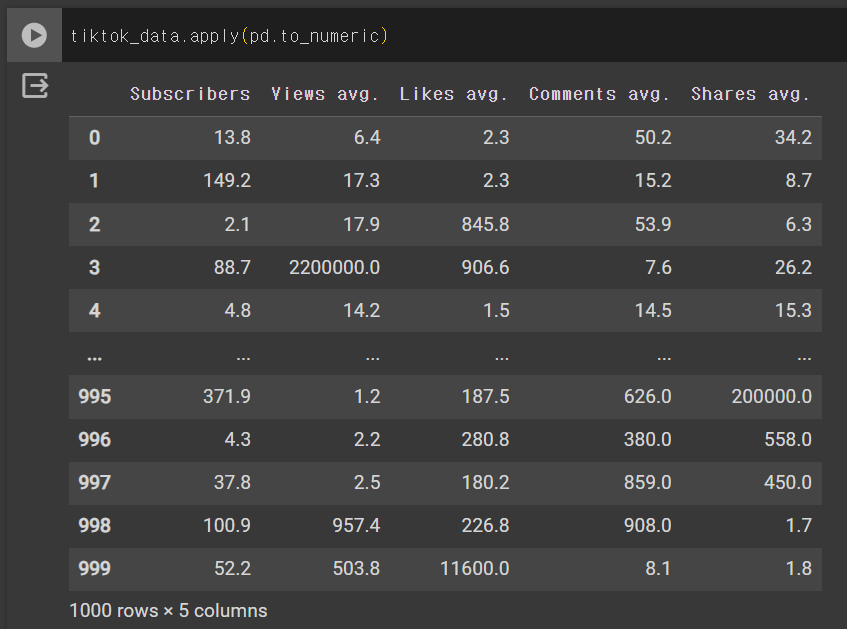Click the value 52.2 in Subscribers
This screenshot has height=629, width=847.
pyautogui.click(x=232, y=568)
